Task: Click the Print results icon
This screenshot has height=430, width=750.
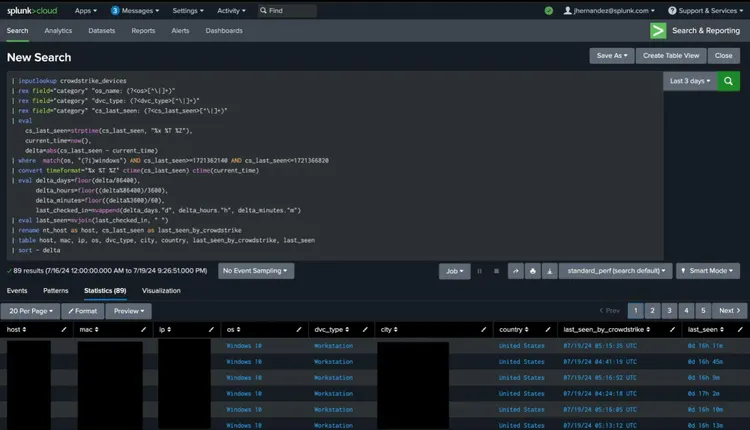Action: (x=532, y=271)
